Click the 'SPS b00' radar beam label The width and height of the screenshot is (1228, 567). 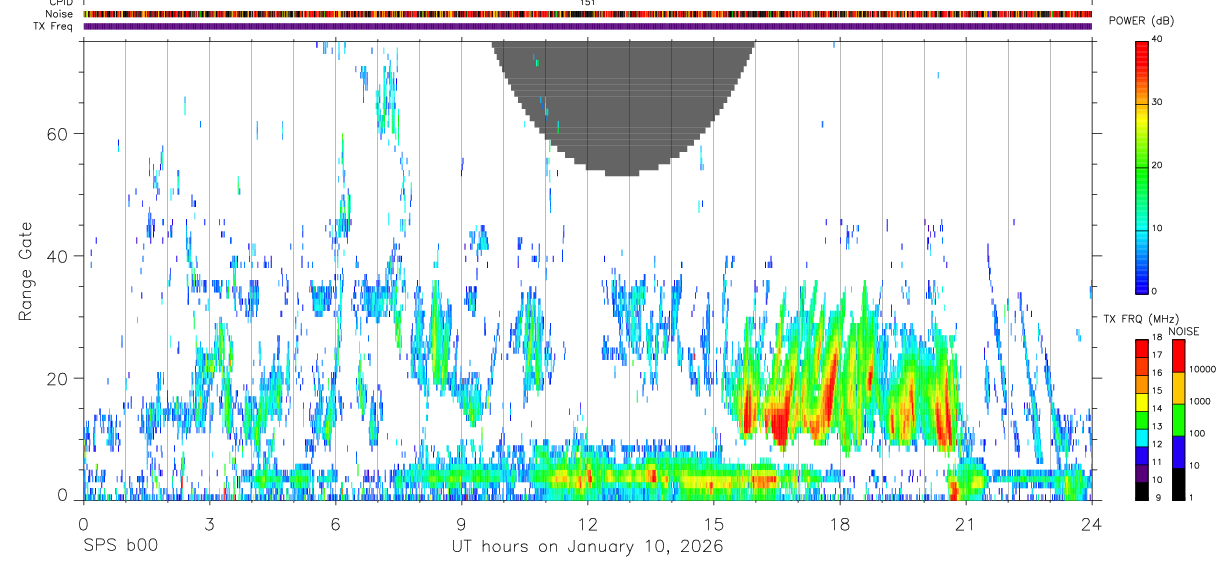click(120, 546)
